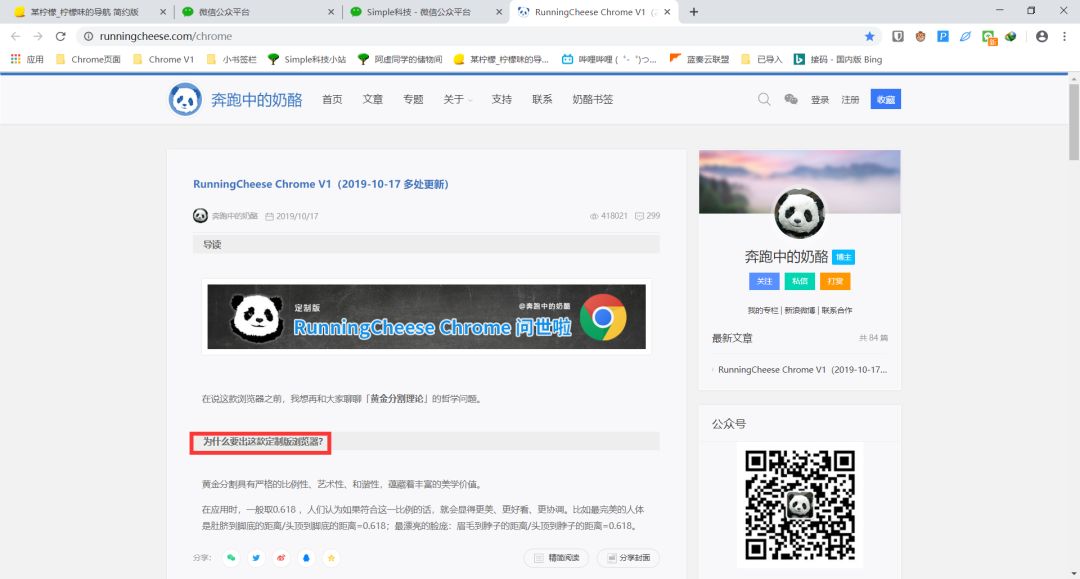The width and height of the screenshot is (1080, 579).
Task: Open the 已导入 bookmark folder
Action: tap(762, 59)
